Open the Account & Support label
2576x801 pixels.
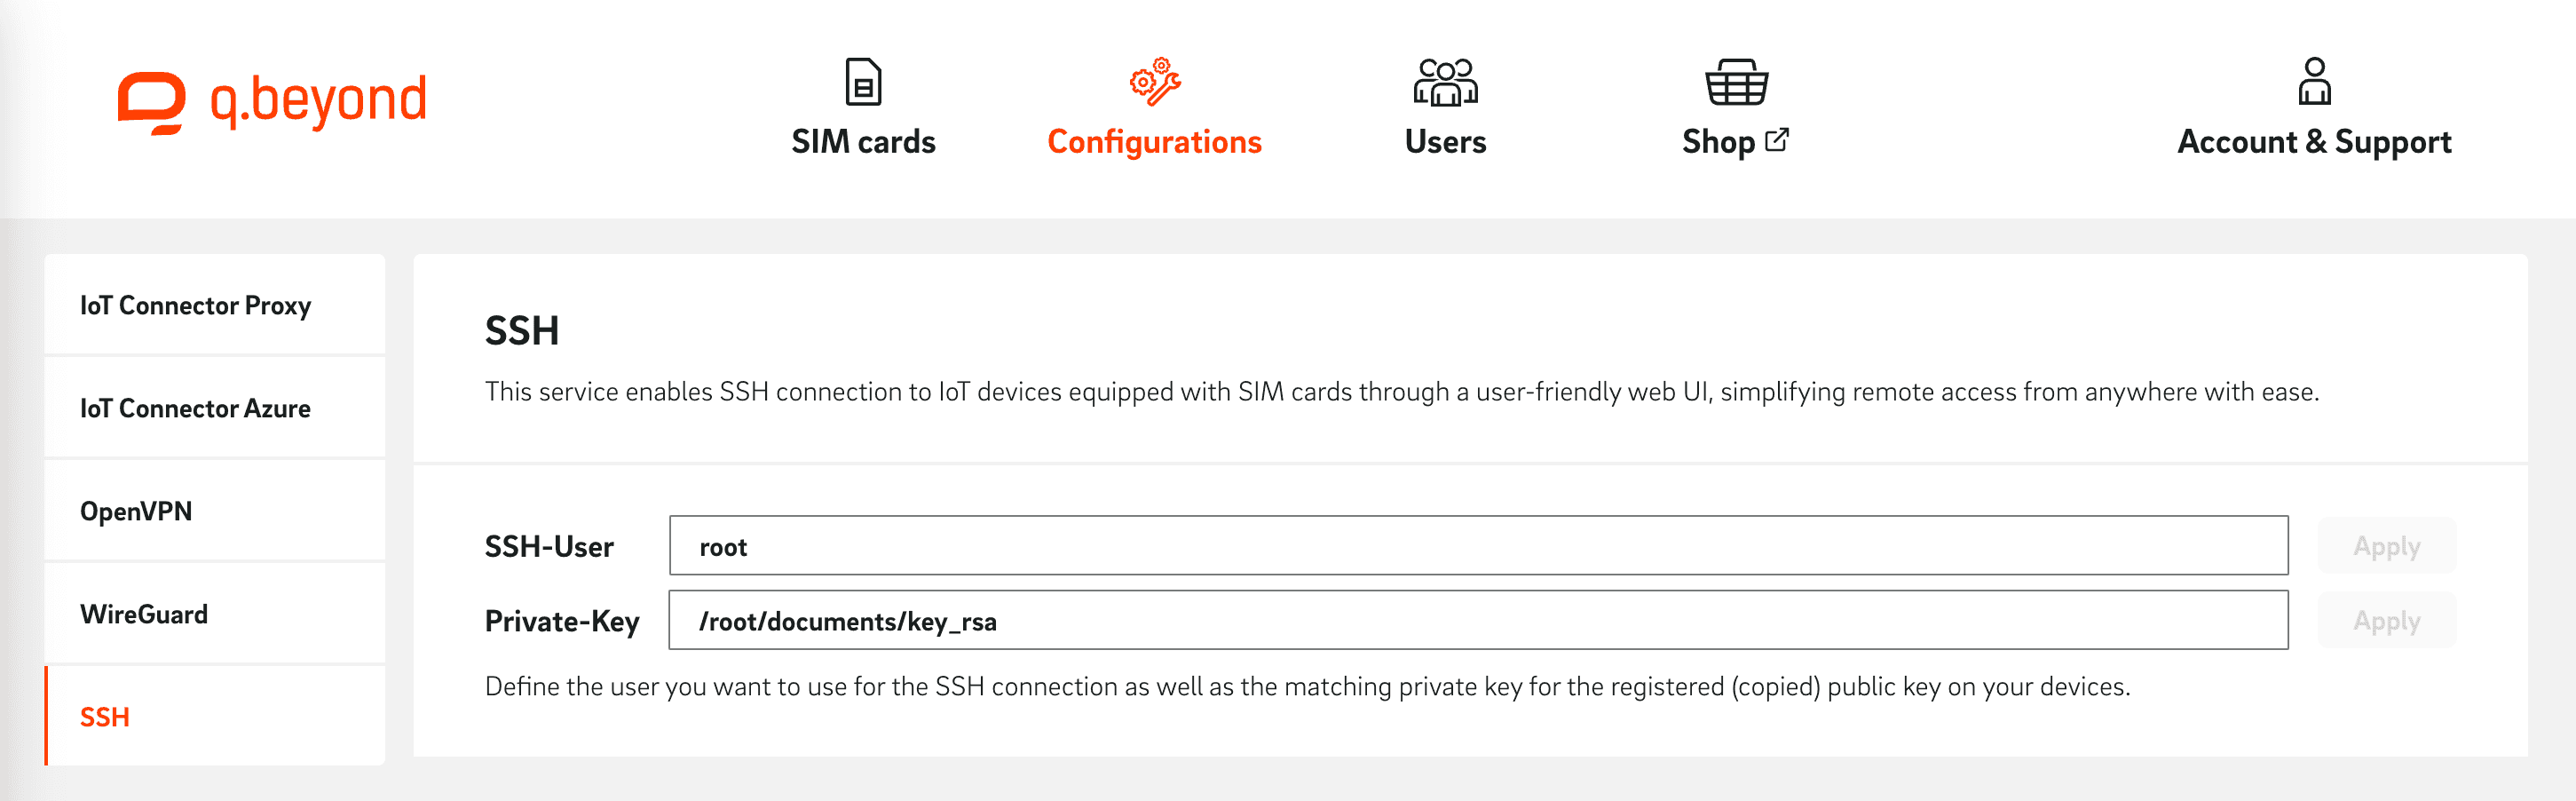tap(2314, 142)
